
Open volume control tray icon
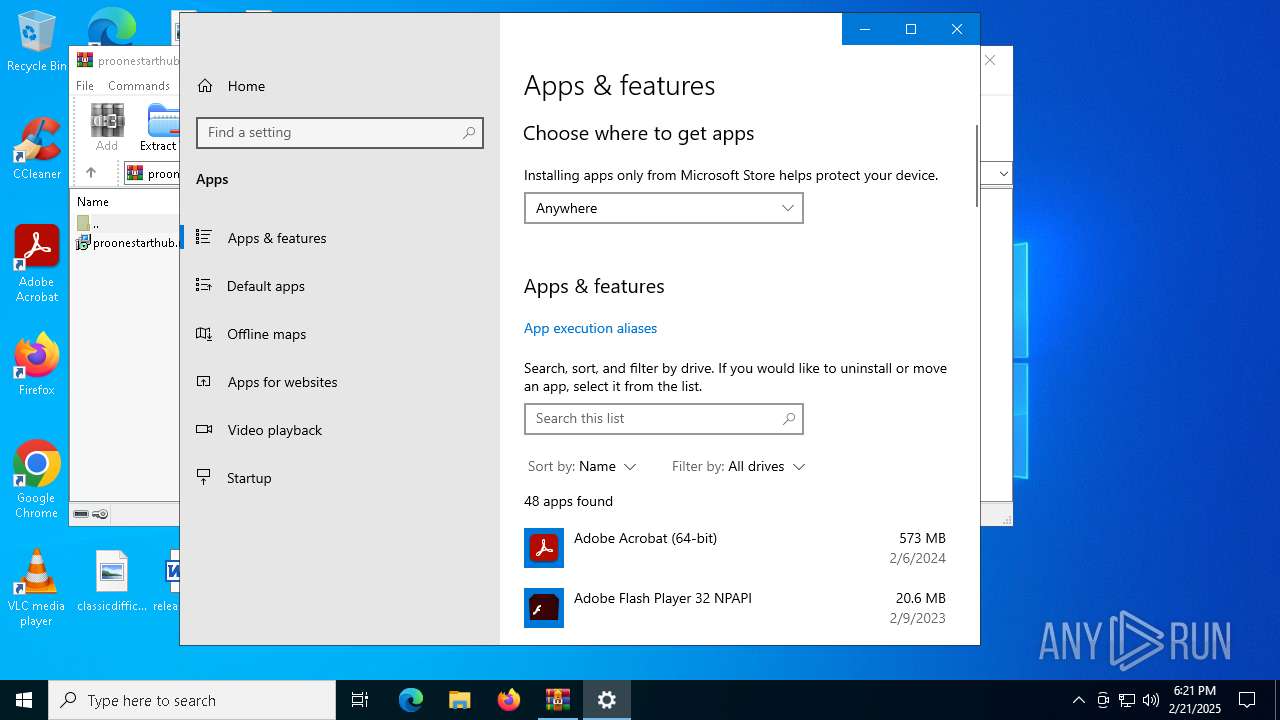1151,700
